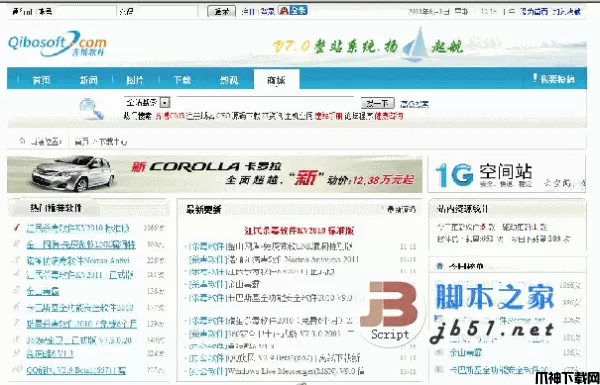This screenshot has width=600, height=385.
Task: Open the Norton Antivirus hot software link
Action: 78,260
